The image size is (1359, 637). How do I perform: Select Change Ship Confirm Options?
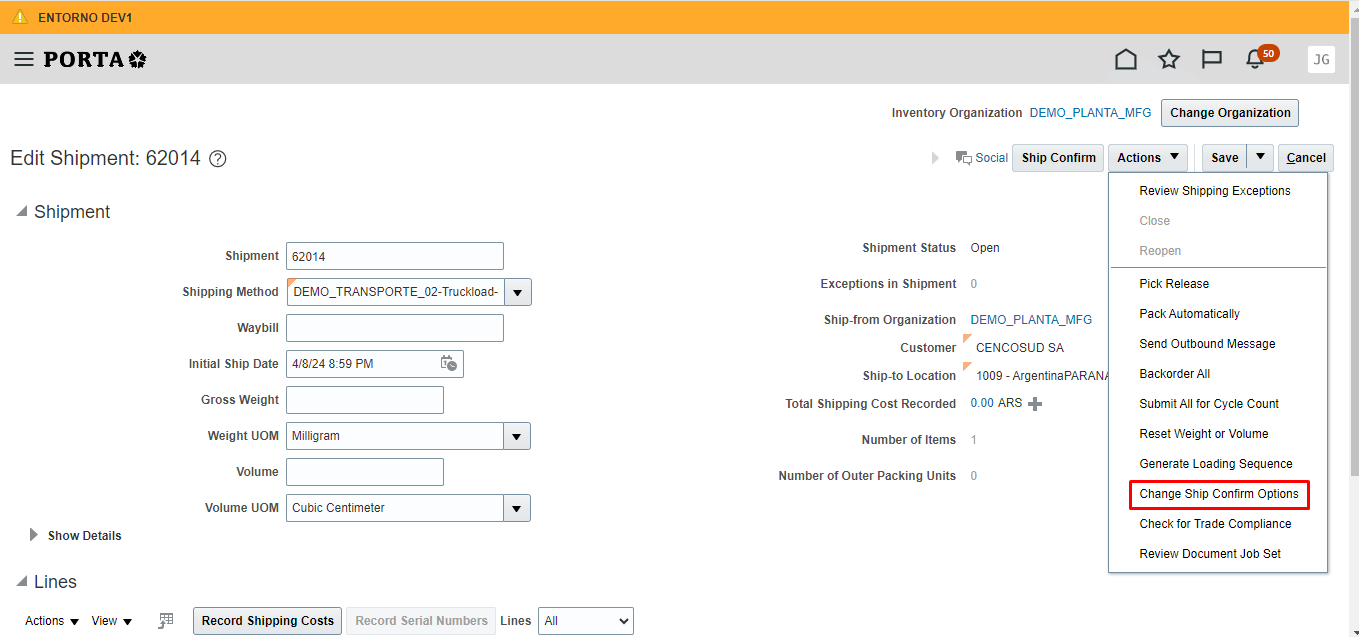pos(1218,494)
